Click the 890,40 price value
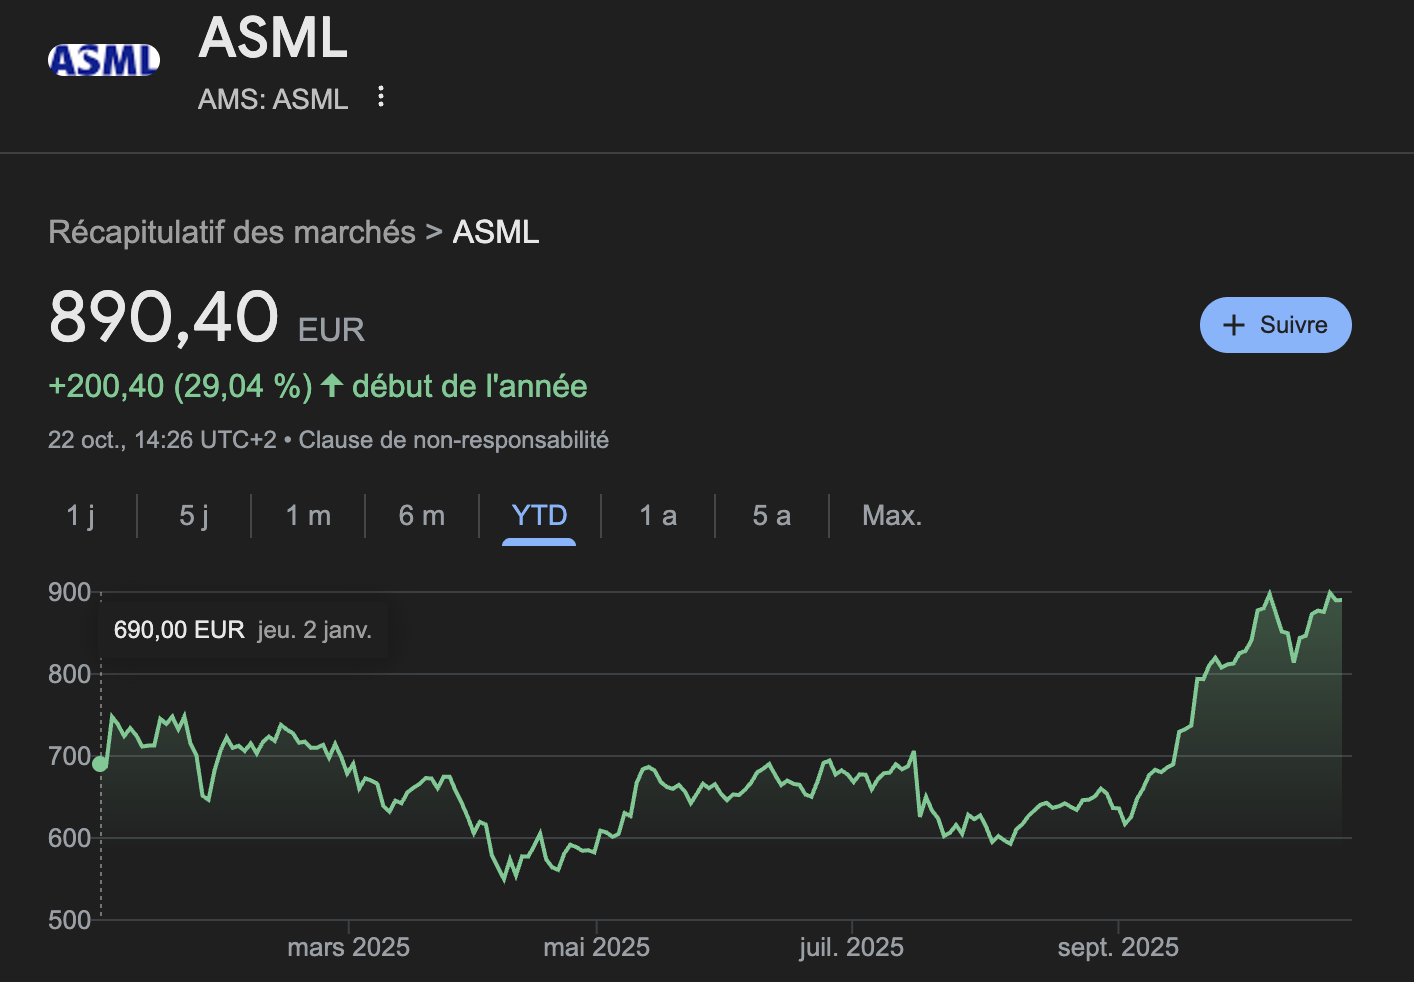The height and width of the screenshot is (982, 1414). point(164,317)
